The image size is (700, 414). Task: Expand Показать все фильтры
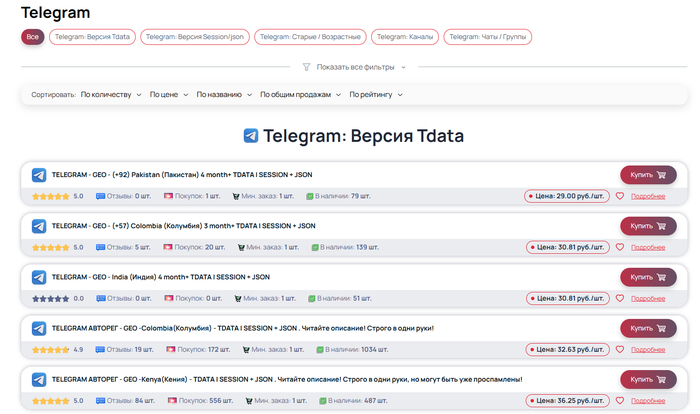pyautogui.click(x=361, y=67)
